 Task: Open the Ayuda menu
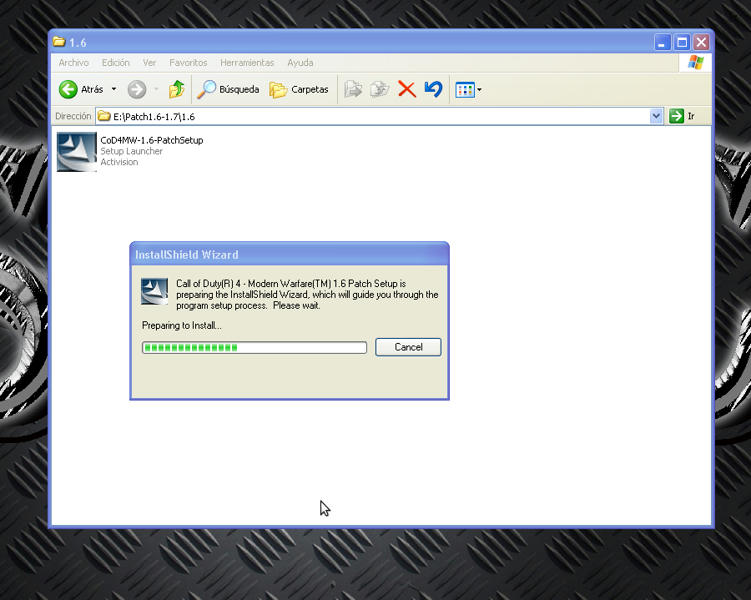coord(300,63)
